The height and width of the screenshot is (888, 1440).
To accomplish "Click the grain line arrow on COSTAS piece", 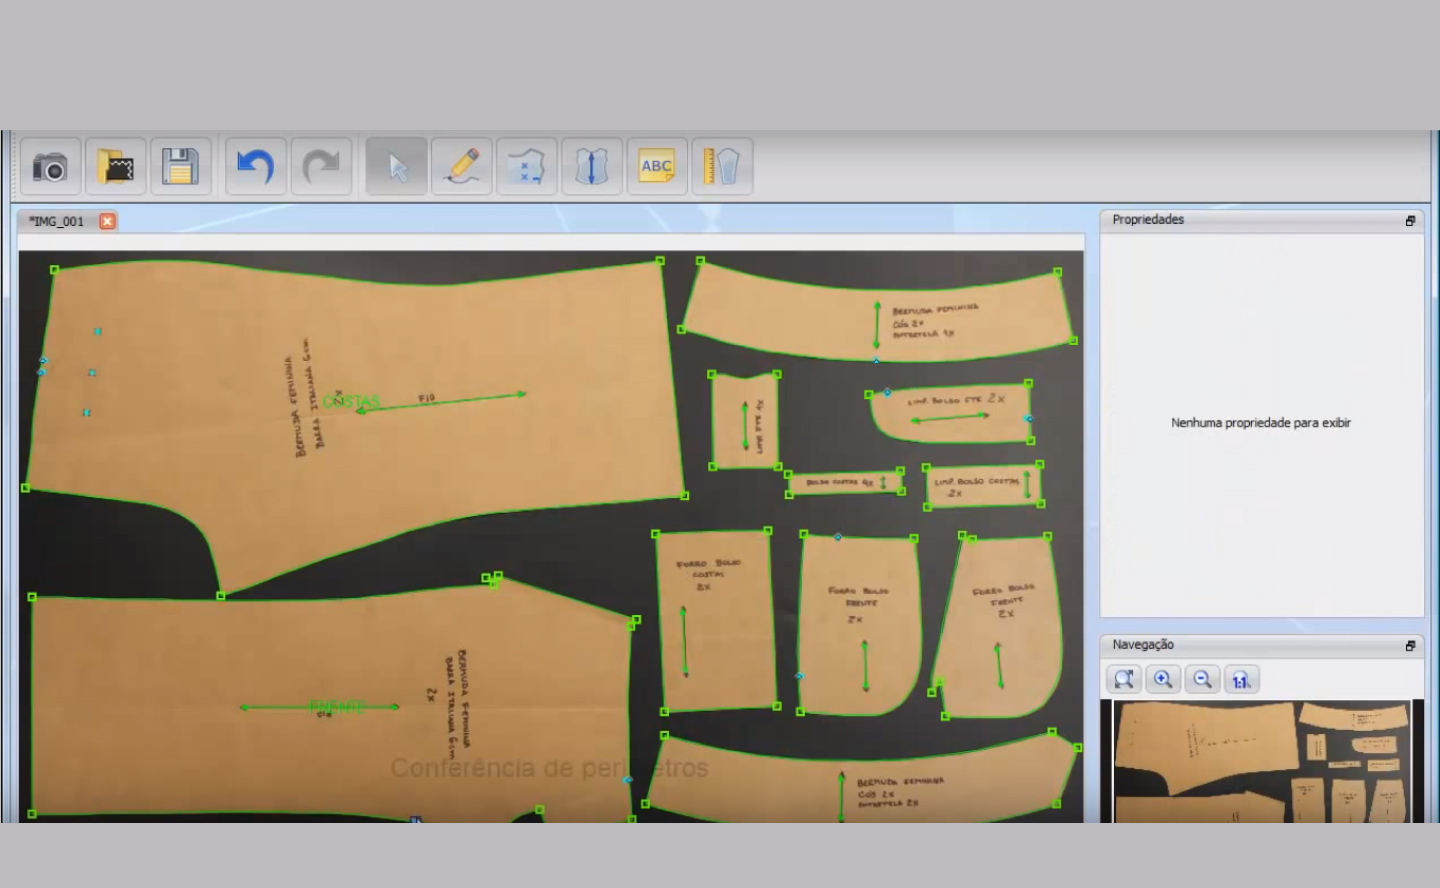I will coord(441,402).
